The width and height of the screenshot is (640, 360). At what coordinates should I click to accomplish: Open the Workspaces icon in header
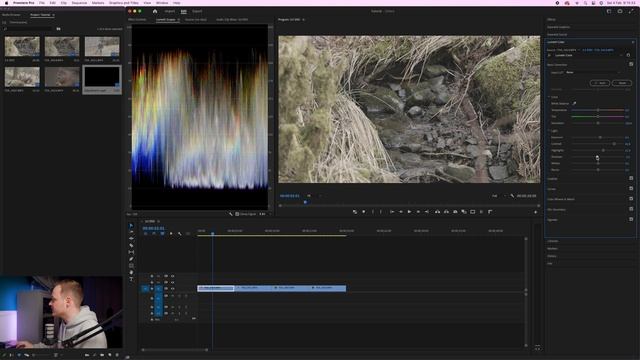coord(609,11)
